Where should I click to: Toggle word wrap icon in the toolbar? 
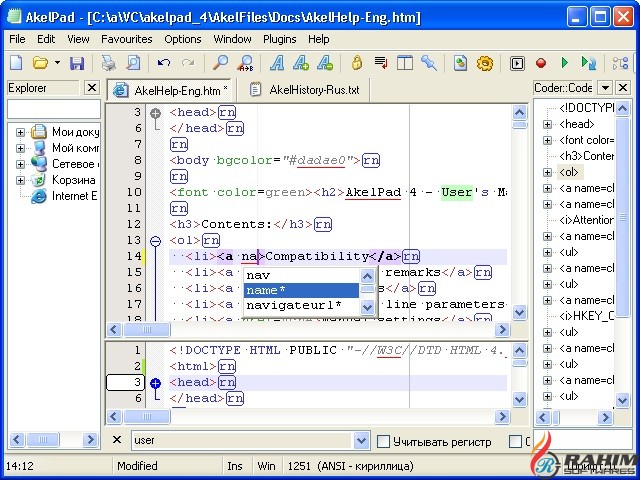pos(381,63)
